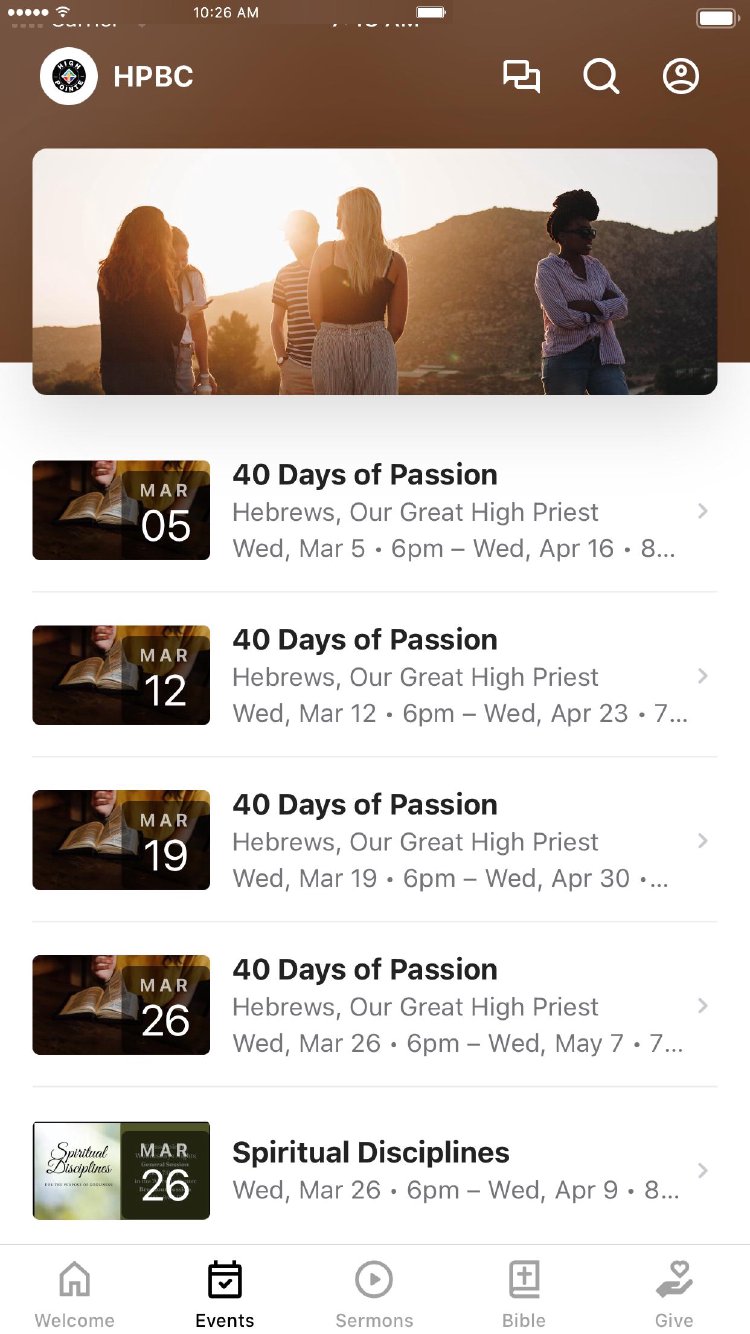Open the chat messages icon
Image resolution: width=750 pixels, height=1334 pixels.
[x=521, y=77]
